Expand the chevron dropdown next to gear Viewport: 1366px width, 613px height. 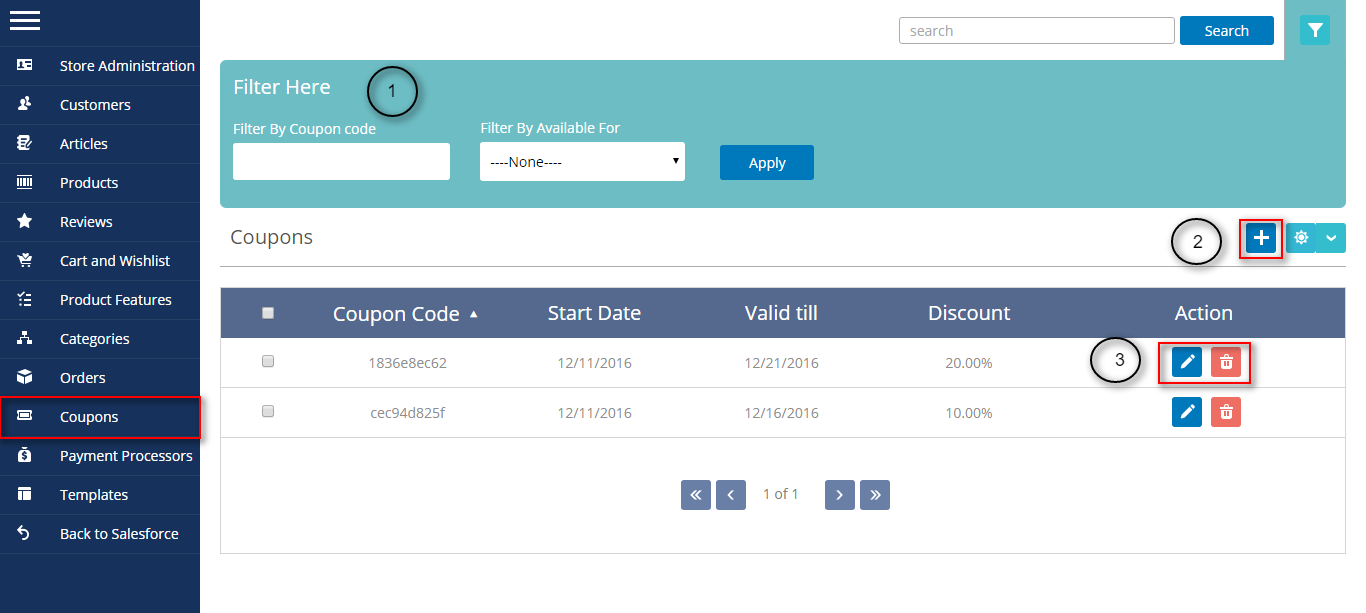[x=1331, y=238]
